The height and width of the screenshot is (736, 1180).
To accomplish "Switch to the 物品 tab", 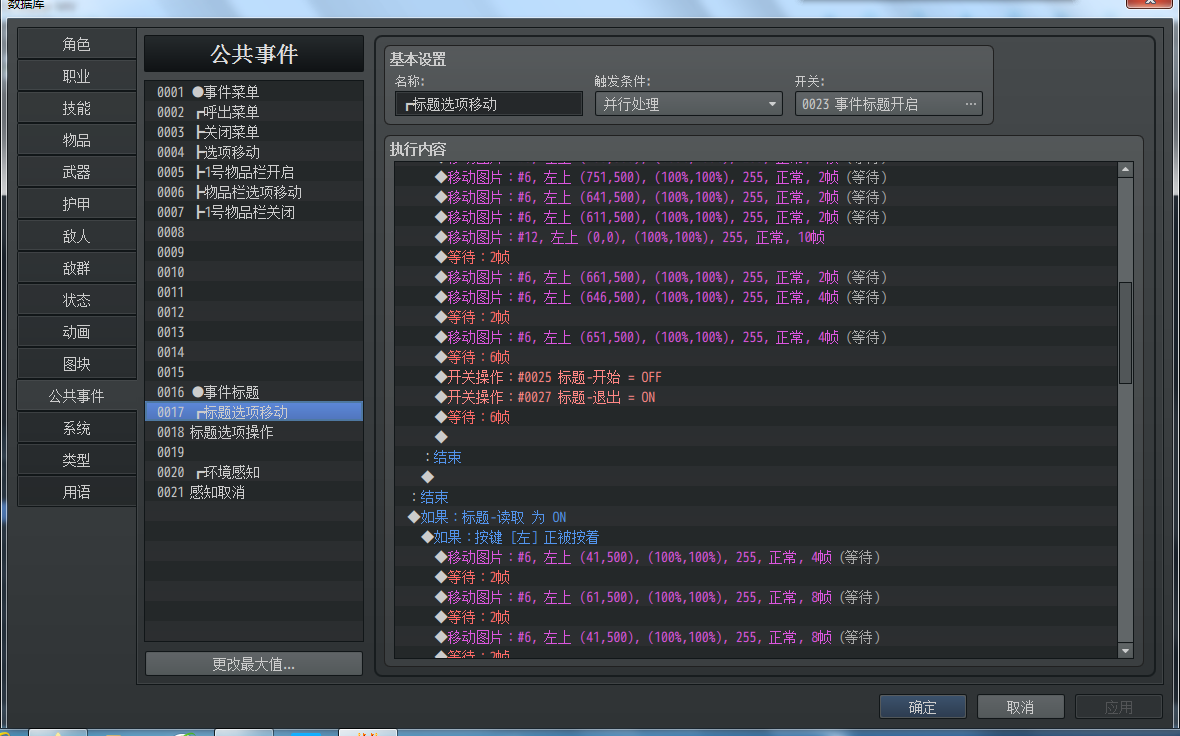I will tap(77, 140).
